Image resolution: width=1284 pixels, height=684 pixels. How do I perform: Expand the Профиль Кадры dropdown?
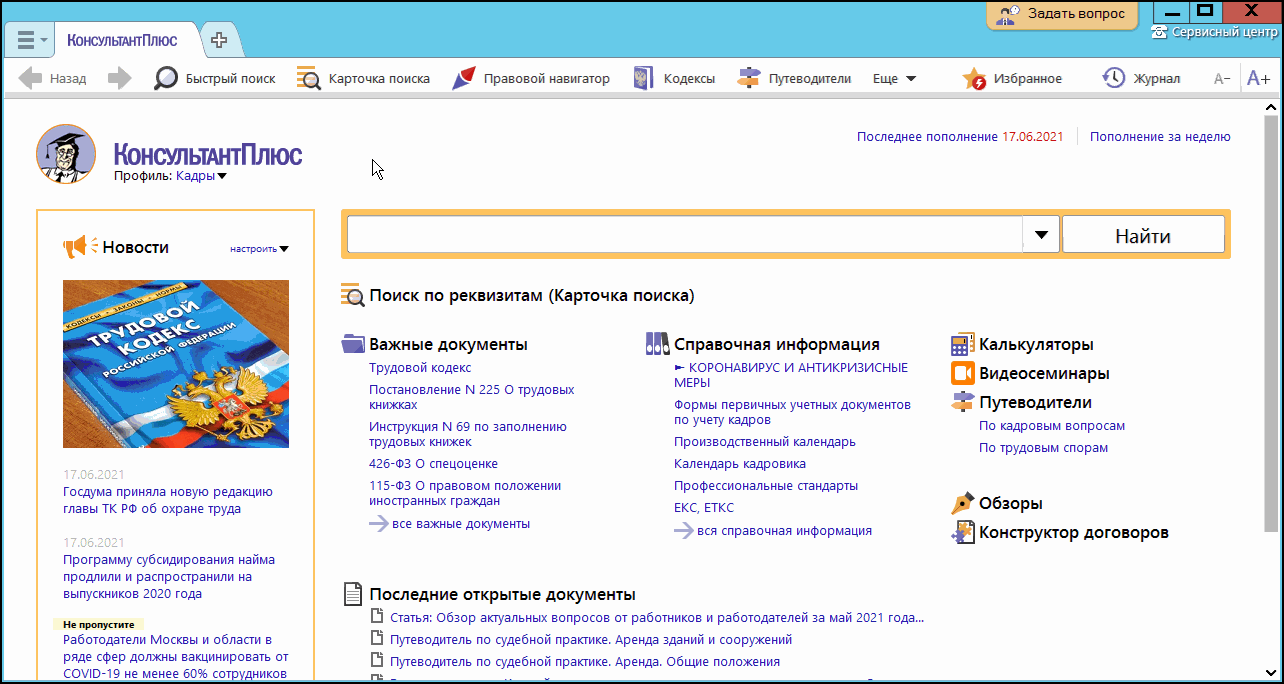click(x=201, y=176)
